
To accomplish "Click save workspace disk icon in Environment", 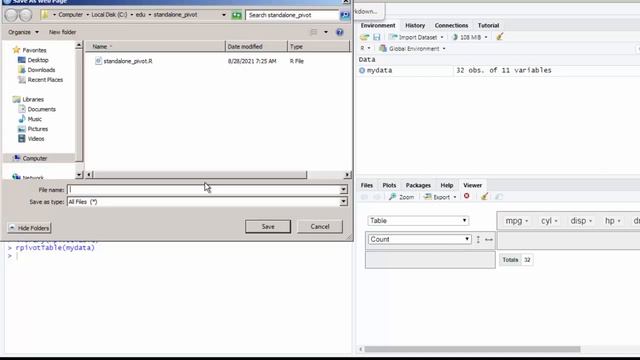I will coord(376,37).
